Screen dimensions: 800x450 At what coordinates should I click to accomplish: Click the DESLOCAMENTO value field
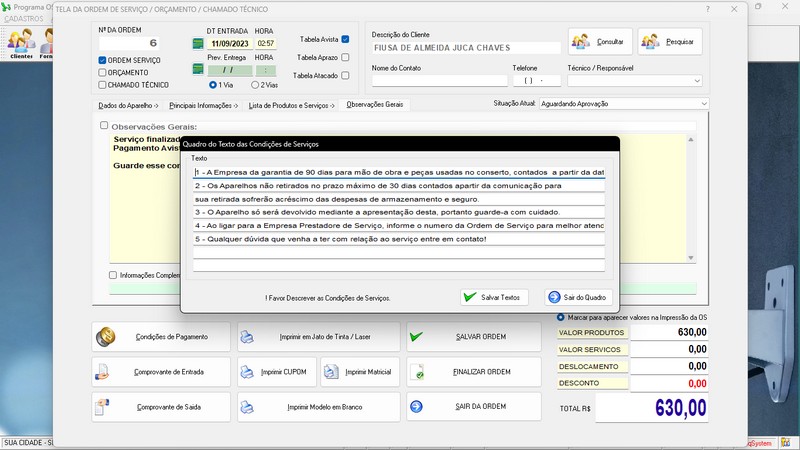[669, 366]
